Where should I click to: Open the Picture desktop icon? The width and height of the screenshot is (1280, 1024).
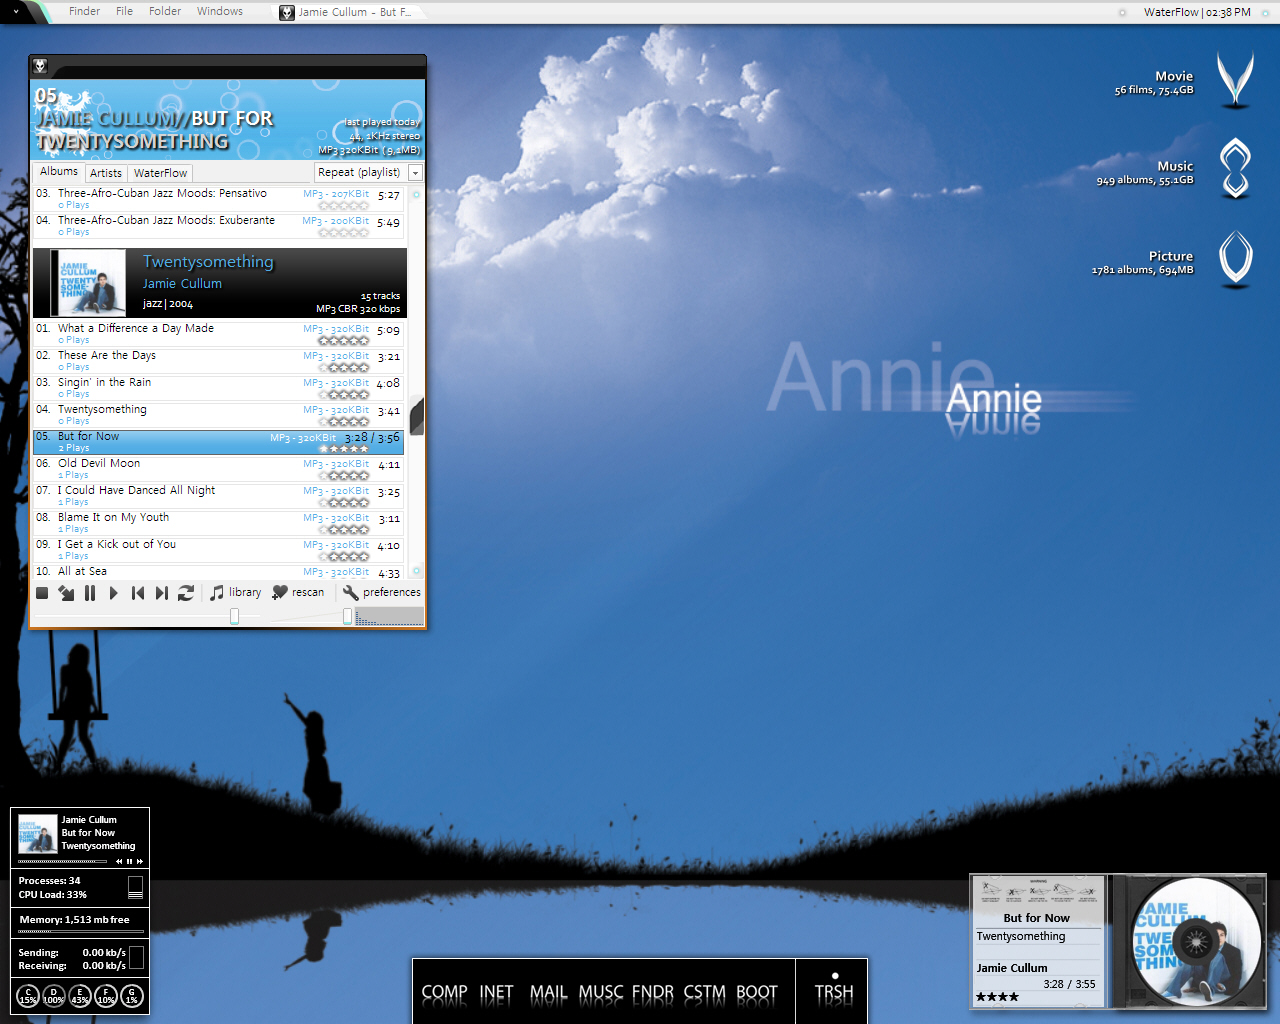click(x=1235, y=258)
